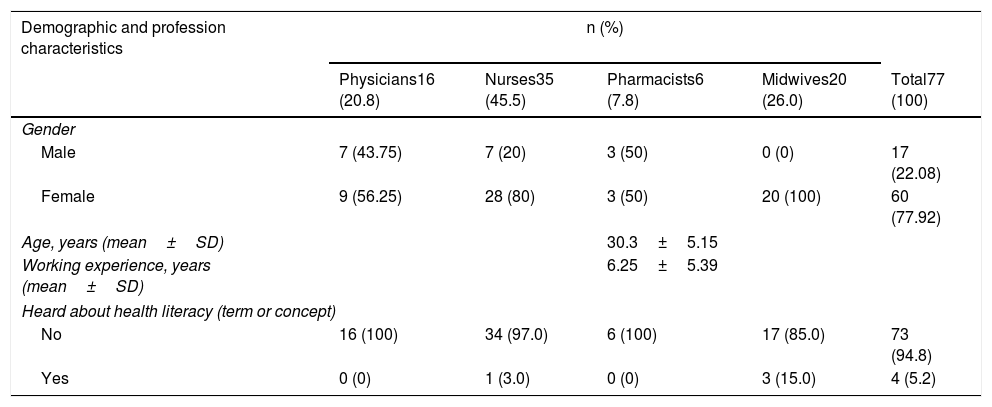Select the working experience value 6.25 ± 5.39

click(663, 265)
